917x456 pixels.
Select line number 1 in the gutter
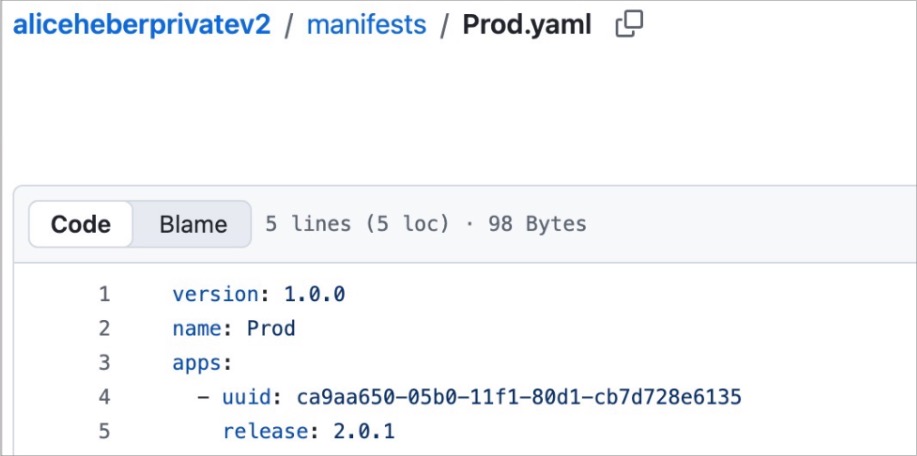click(x=104, y=295)
